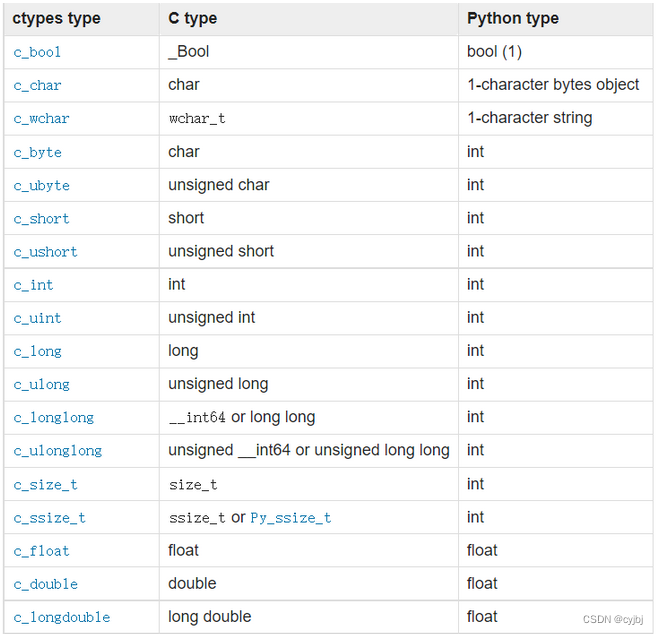Screen dimensions: 658x634
Task: Open the c_ubyte link
Action: click(x=42, y=185)
